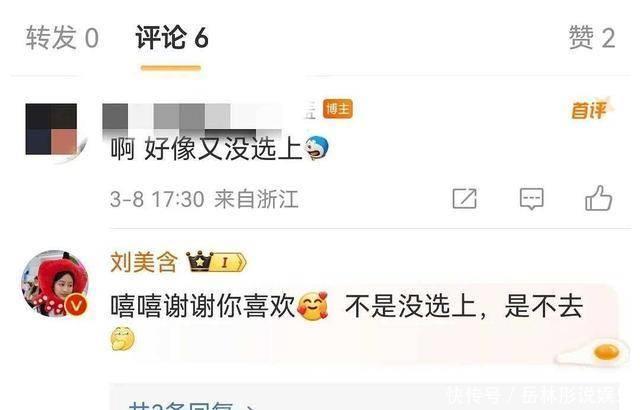Viewport: 640px width, 410px height.
Task: Open 刘美含 profile via username
Action: click(144, 262)
